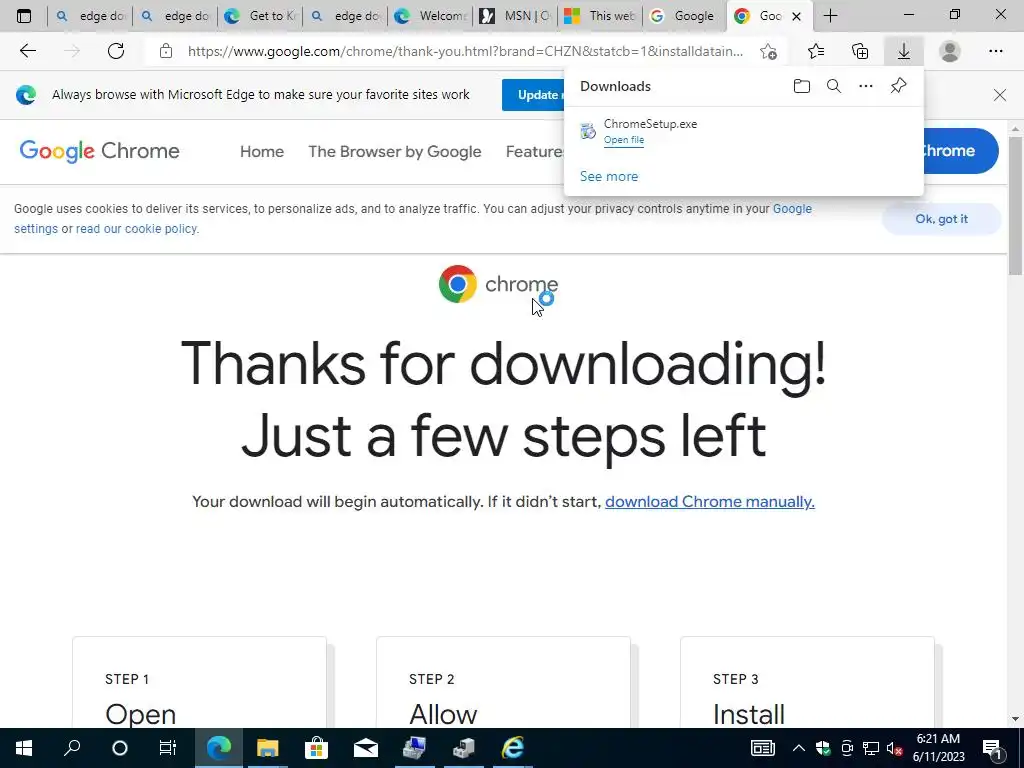Click the centered chrome logo
Viewport: 1024px width, 768px height.
click(498, 284)
